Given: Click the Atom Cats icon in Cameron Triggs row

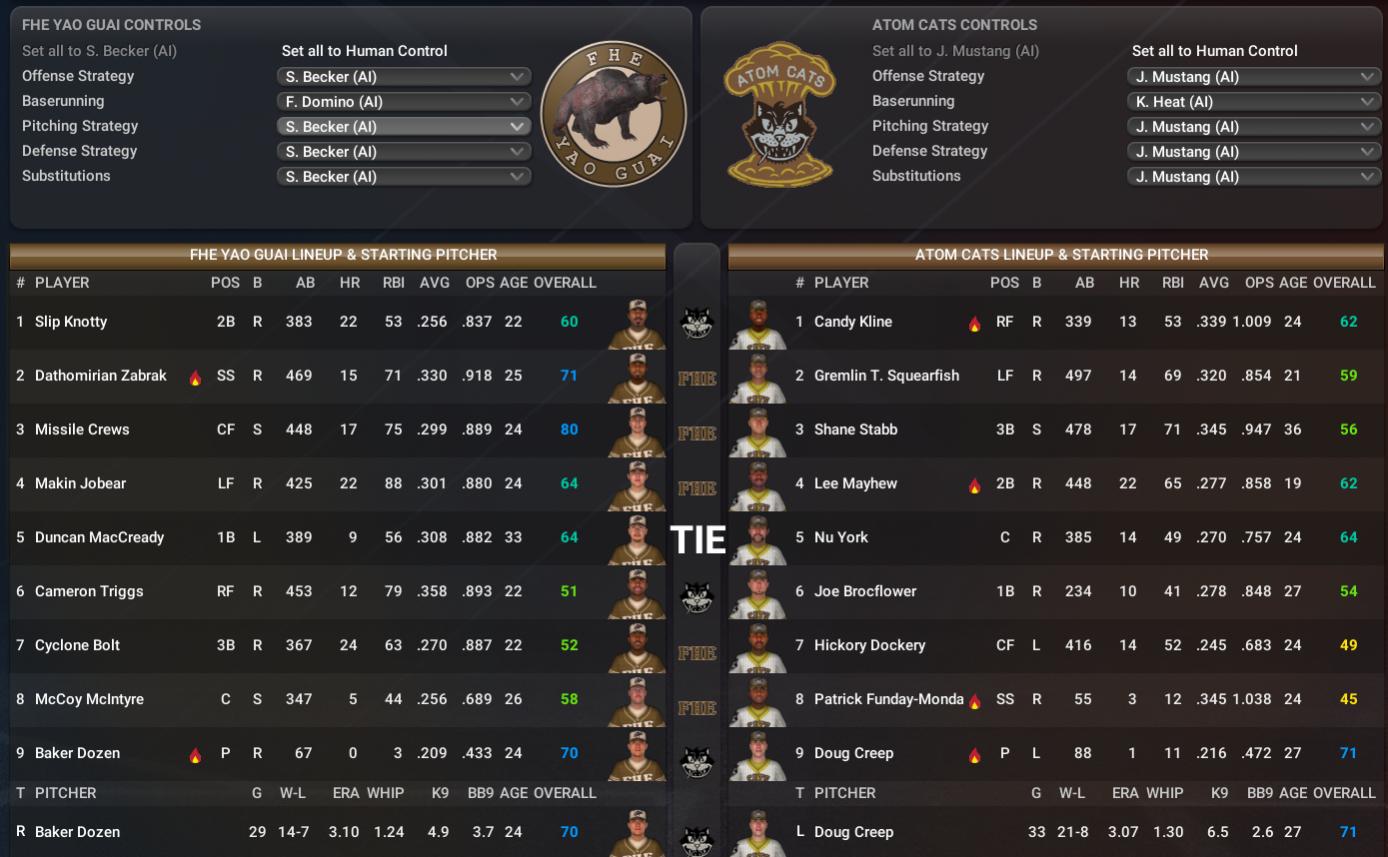Looking at the screenshot, I should coord(697,597).
